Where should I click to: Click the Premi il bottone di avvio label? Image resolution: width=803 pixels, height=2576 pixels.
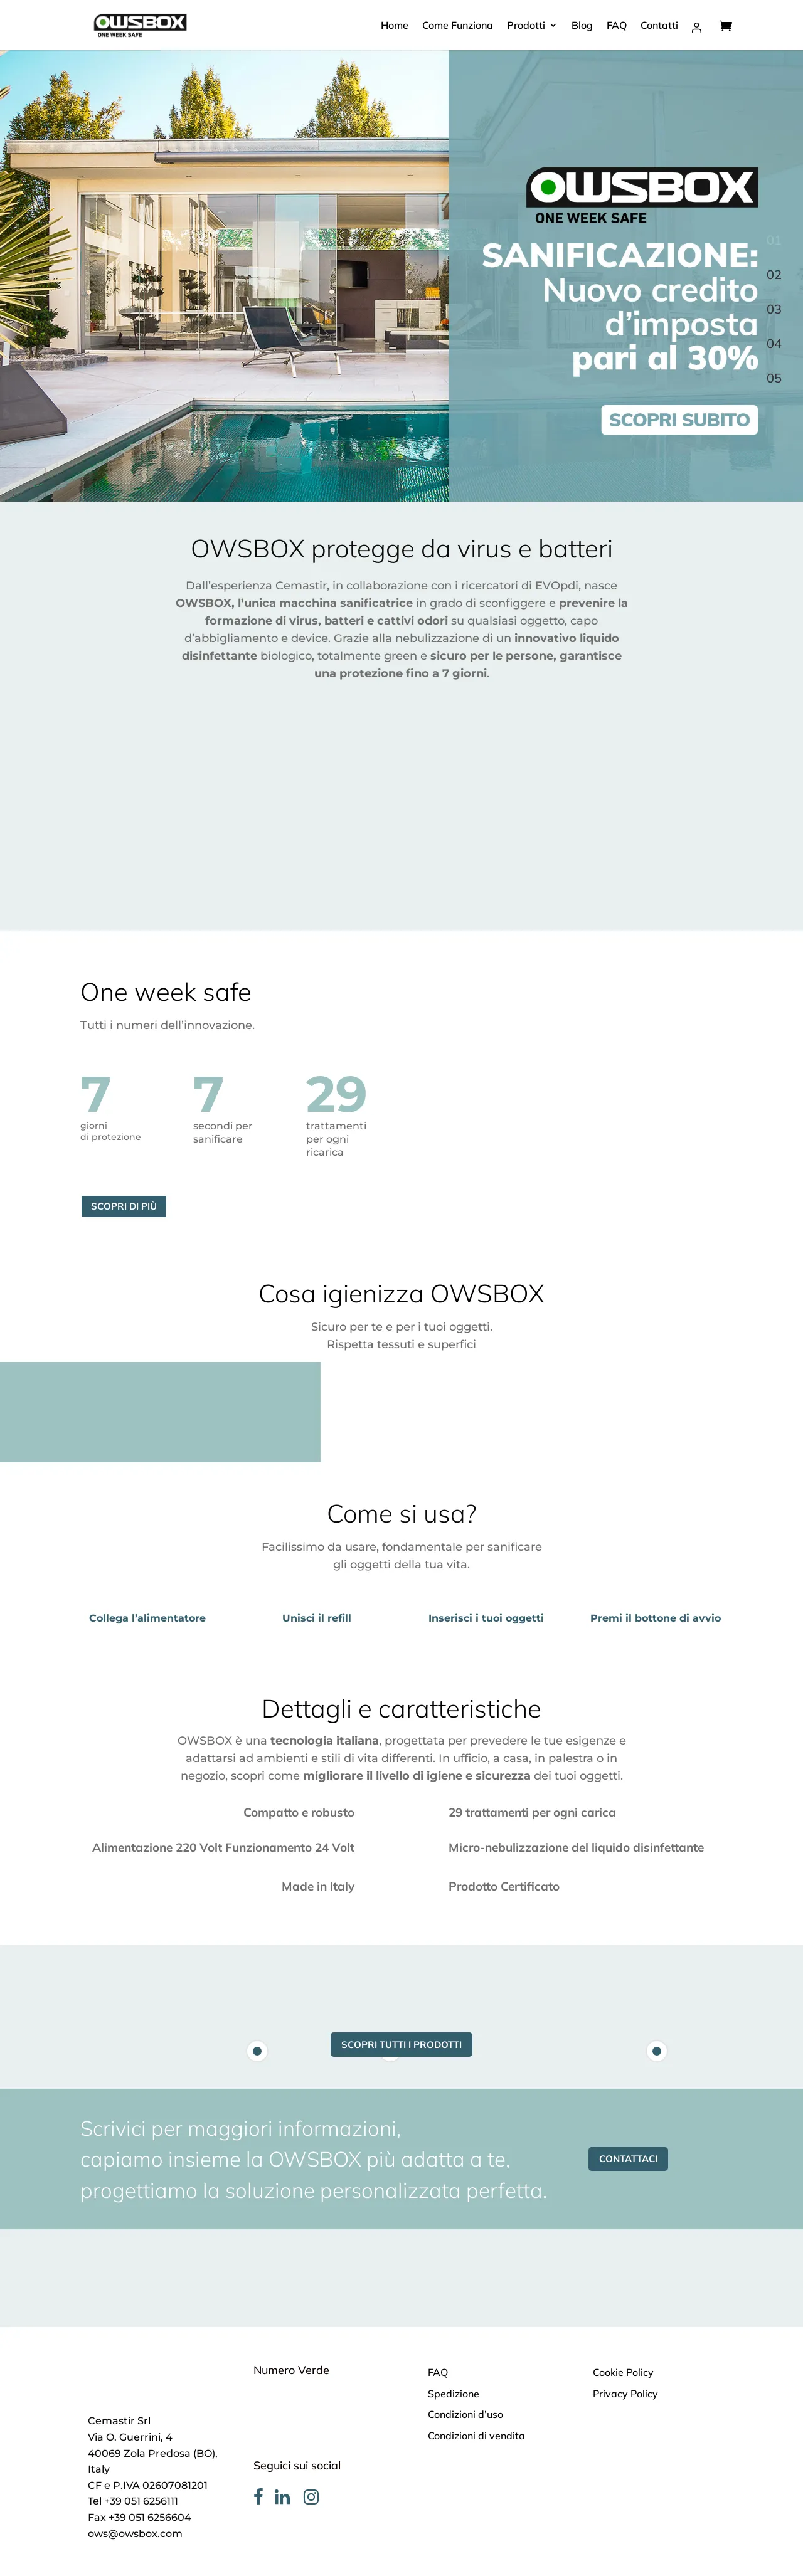point(655,1618)
